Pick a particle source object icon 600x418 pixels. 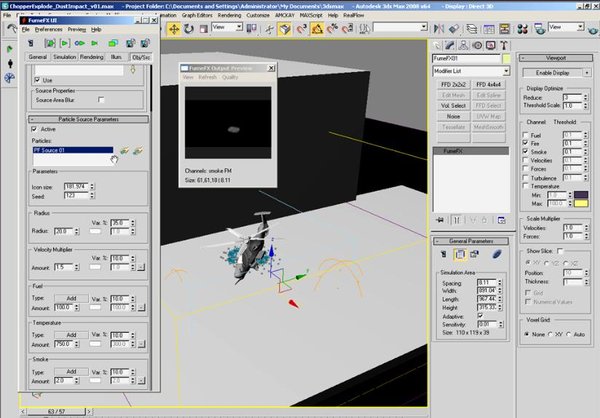pos(124,150)
